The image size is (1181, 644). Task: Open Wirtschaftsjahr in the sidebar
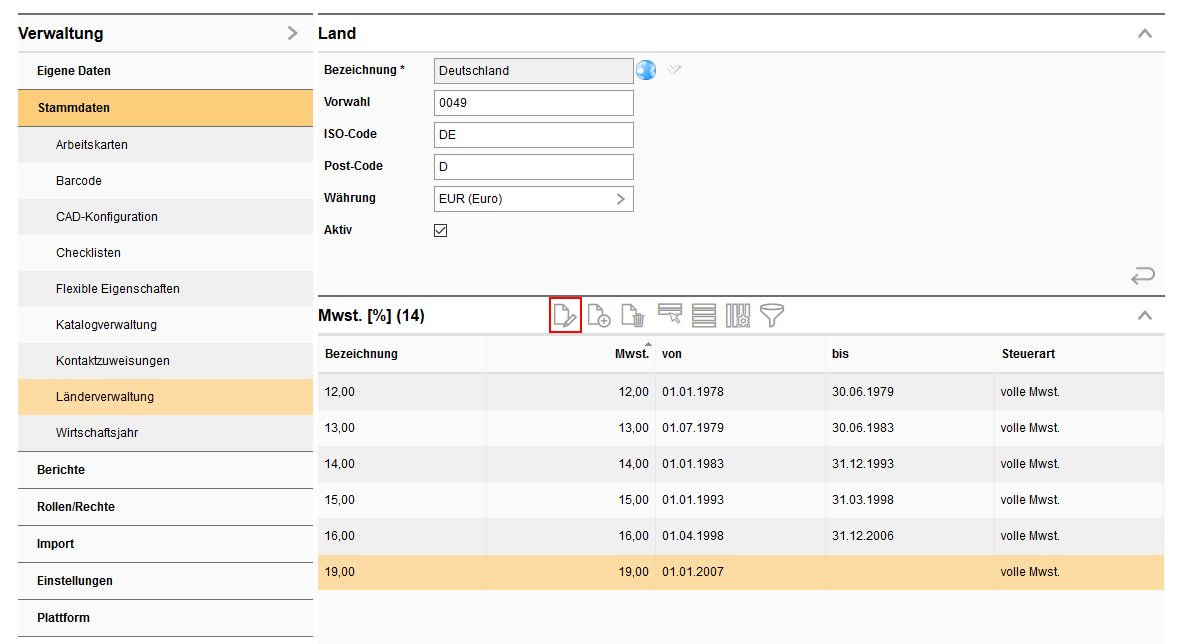96,433
